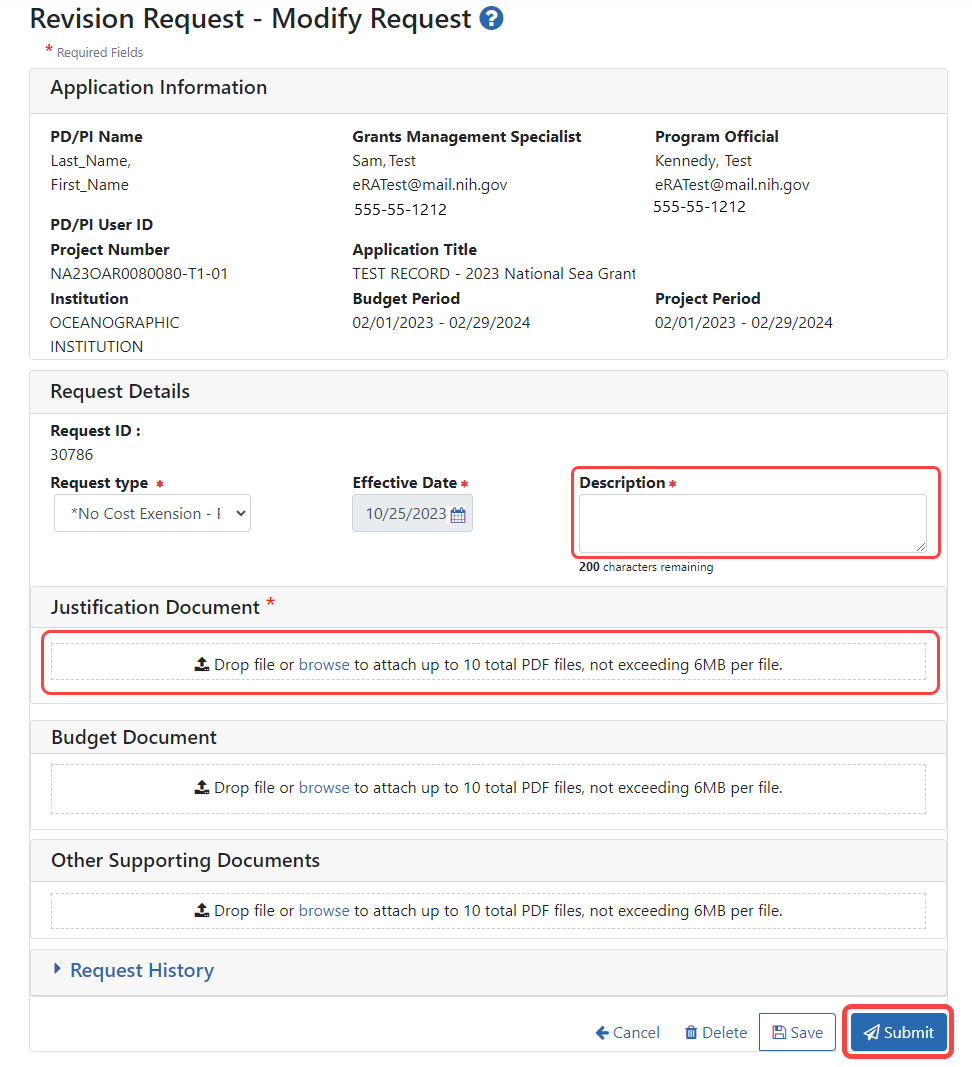Click Budget Period dates value
Viewport: 972px width, 1067px height.
pos(441,323)
